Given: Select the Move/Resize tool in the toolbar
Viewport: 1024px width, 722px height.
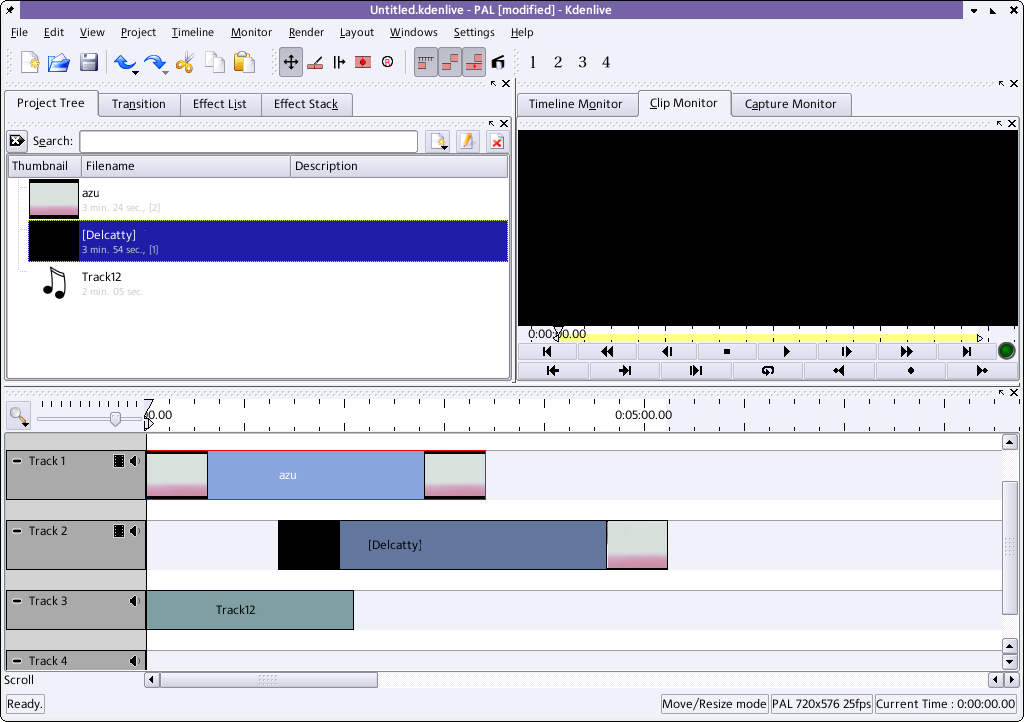Looking at the screenshot, I should click(291, 62).
